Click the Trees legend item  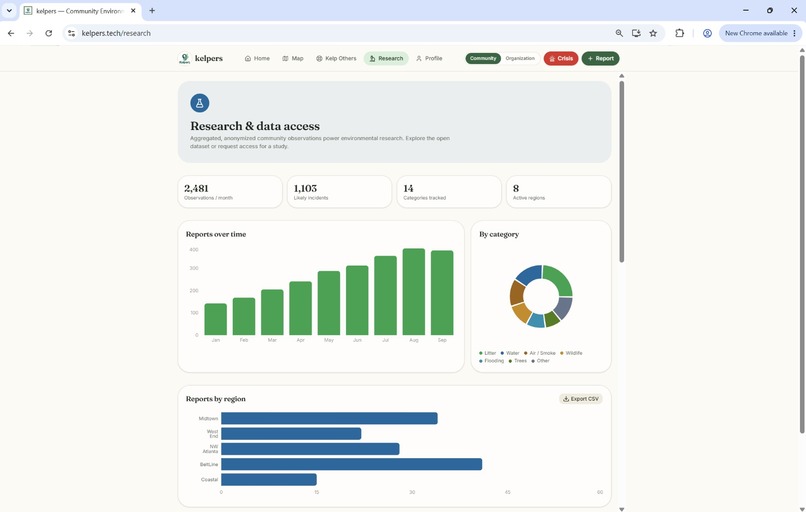tap(518, 361)
